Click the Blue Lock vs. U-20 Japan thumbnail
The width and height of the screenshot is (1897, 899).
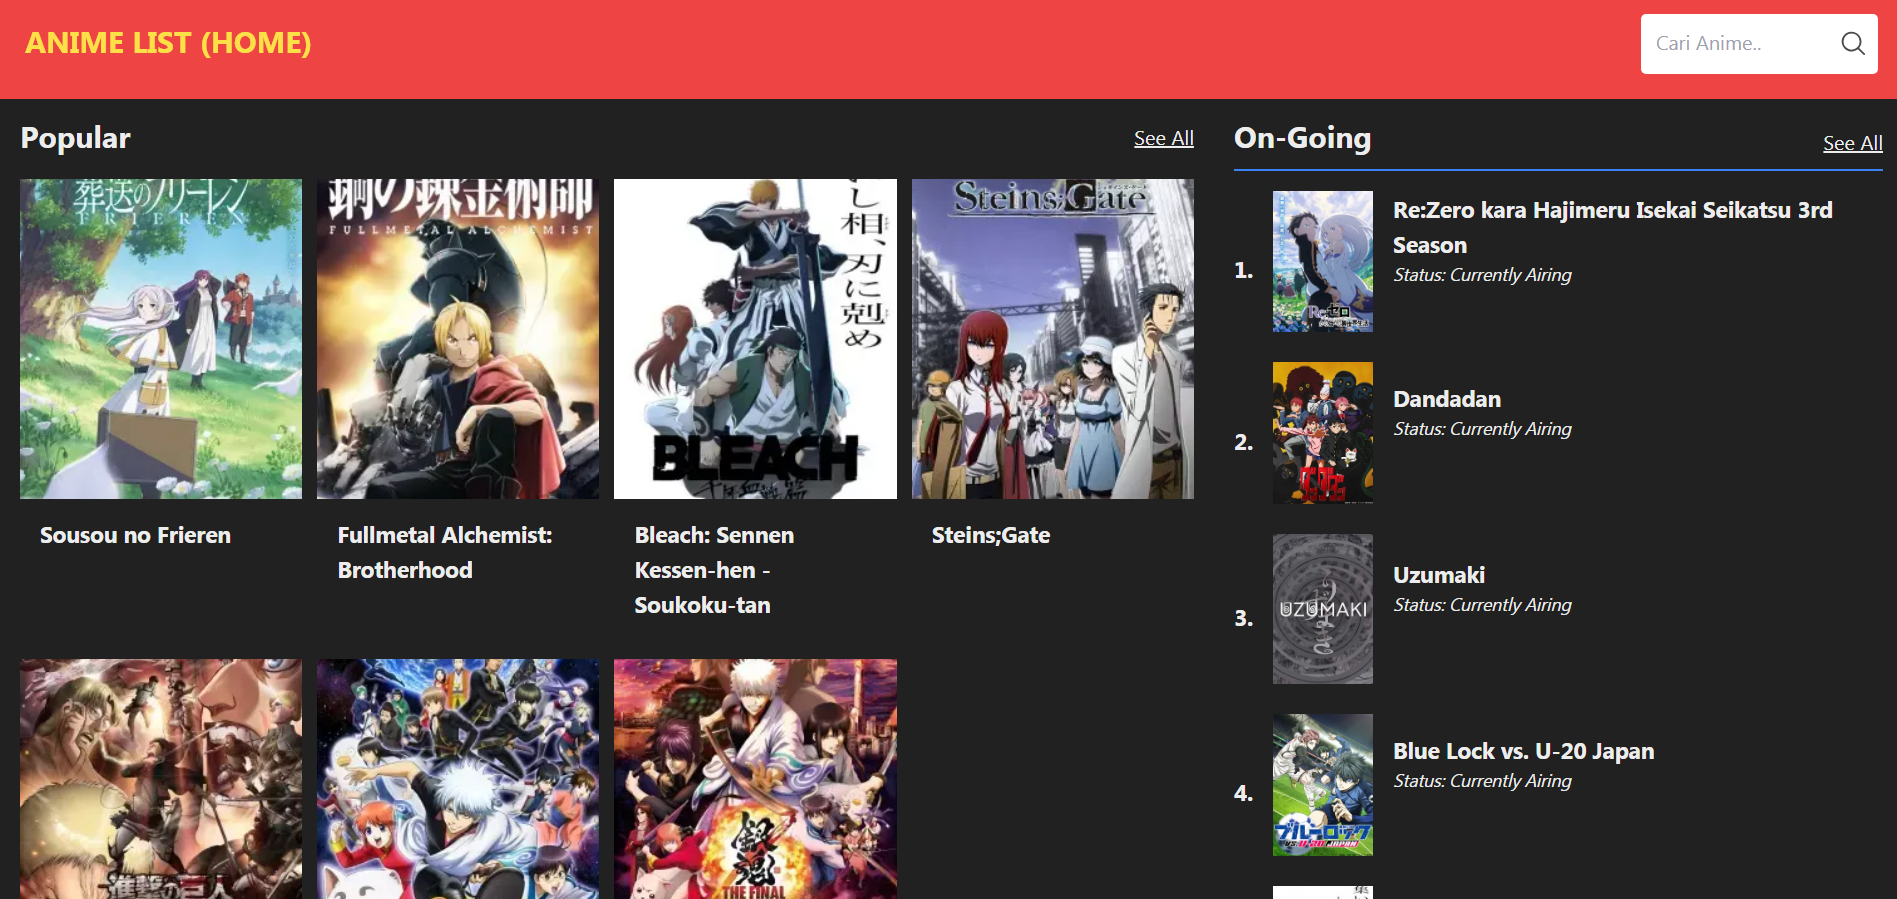[1322, 784]
